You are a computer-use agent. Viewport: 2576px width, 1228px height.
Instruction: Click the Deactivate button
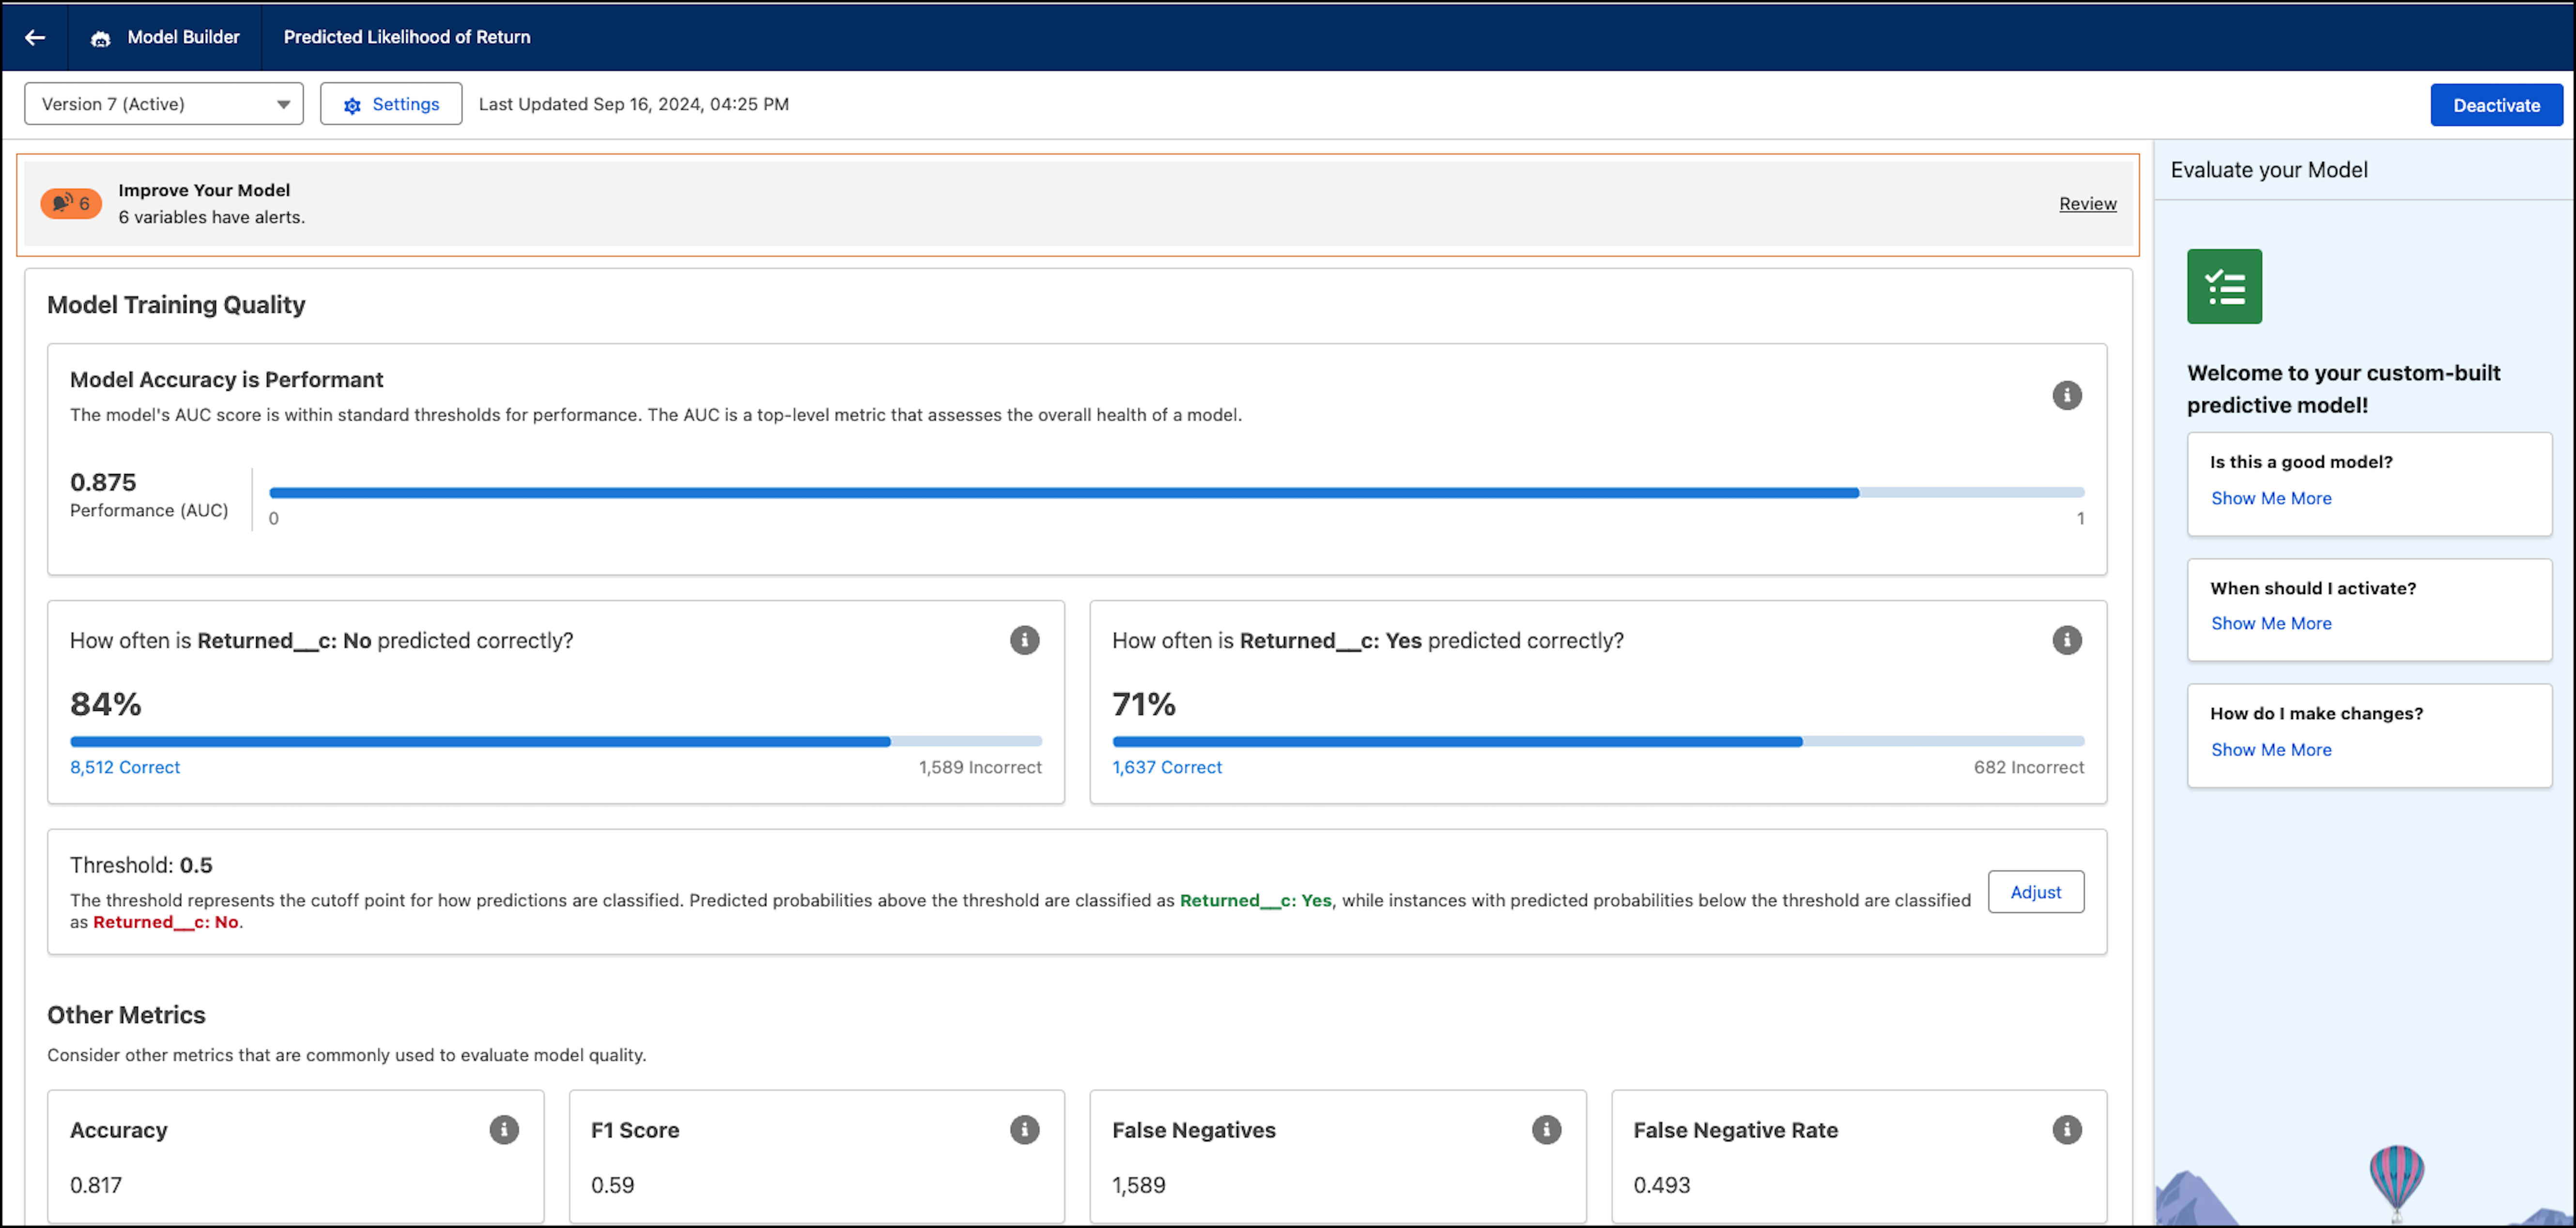pyautogui.click(x=2496, y=105)
